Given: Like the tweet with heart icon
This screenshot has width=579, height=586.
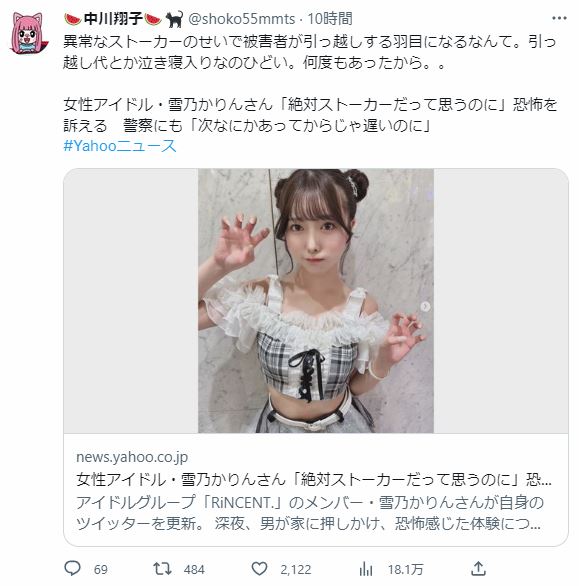Looking at the screenshot, I should [x=259, y=568].
